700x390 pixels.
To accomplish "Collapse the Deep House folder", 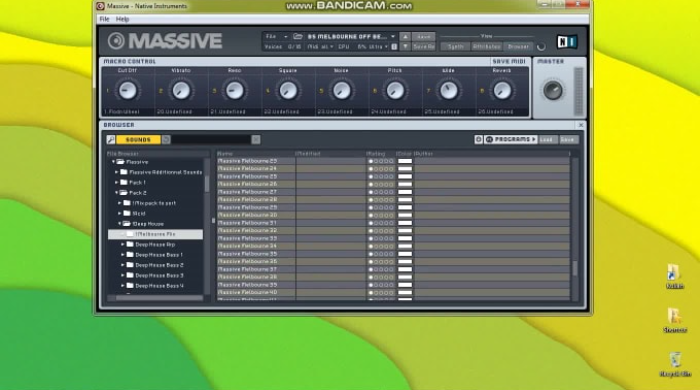I will [x=120, y=224].
